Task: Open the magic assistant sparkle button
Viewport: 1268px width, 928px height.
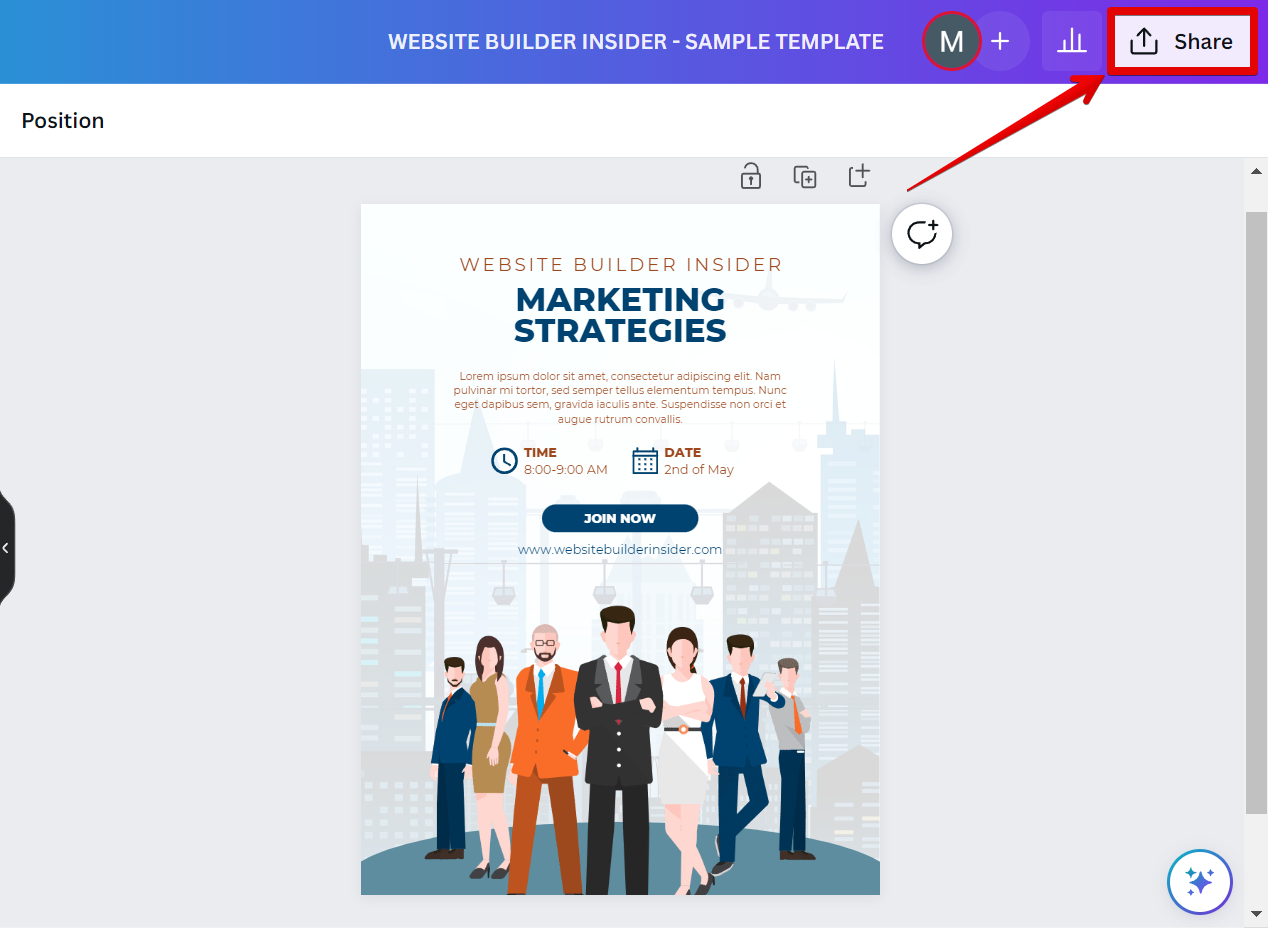Action: click(1199, 881)
